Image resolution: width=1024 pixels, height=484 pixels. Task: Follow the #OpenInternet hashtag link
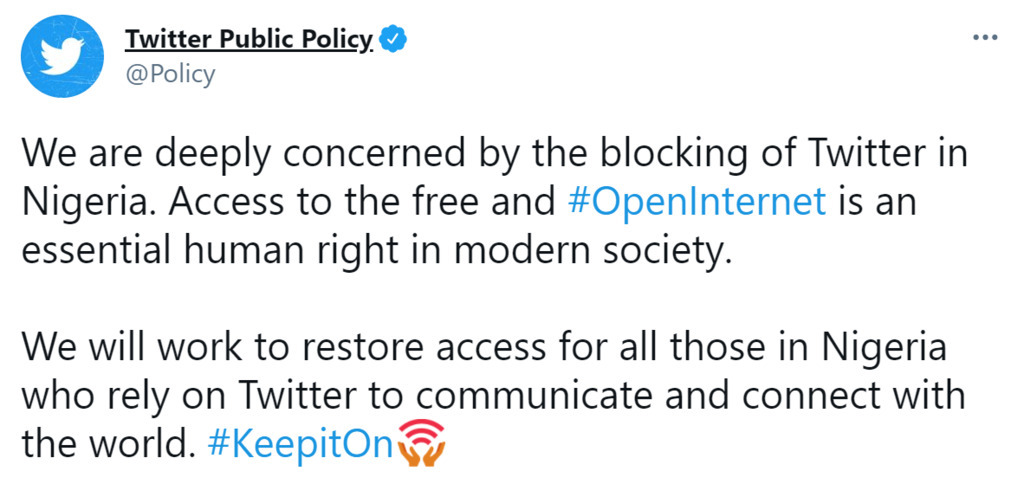point(697,202)
